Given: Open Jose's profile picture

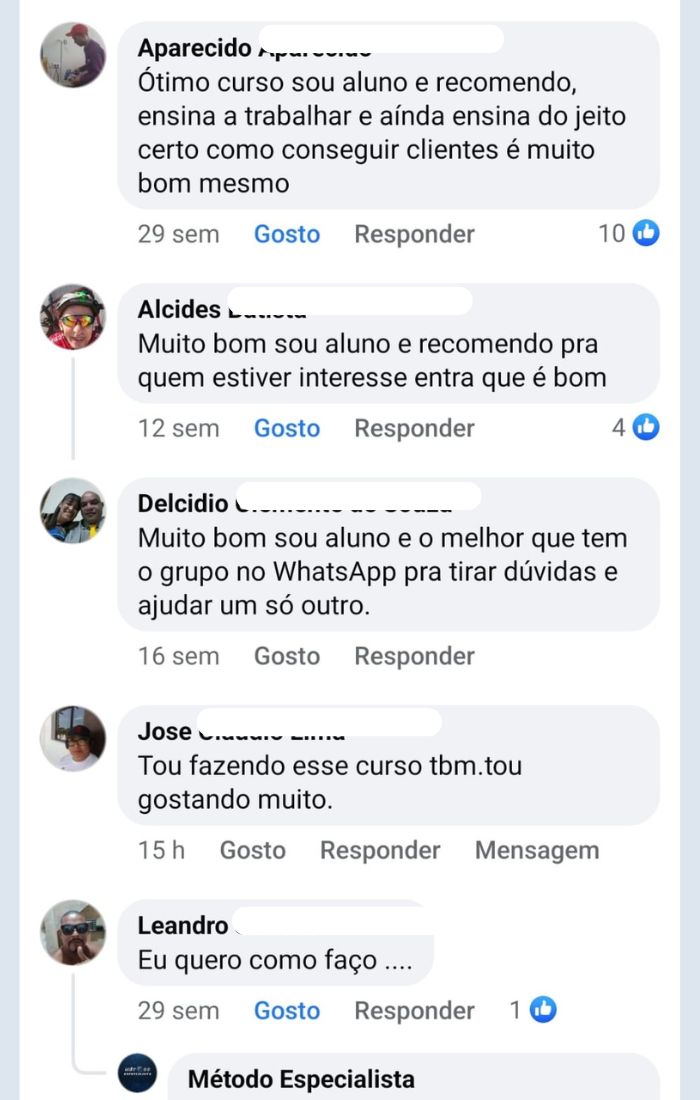Looking at the screenshot, I should coord(73,738).
